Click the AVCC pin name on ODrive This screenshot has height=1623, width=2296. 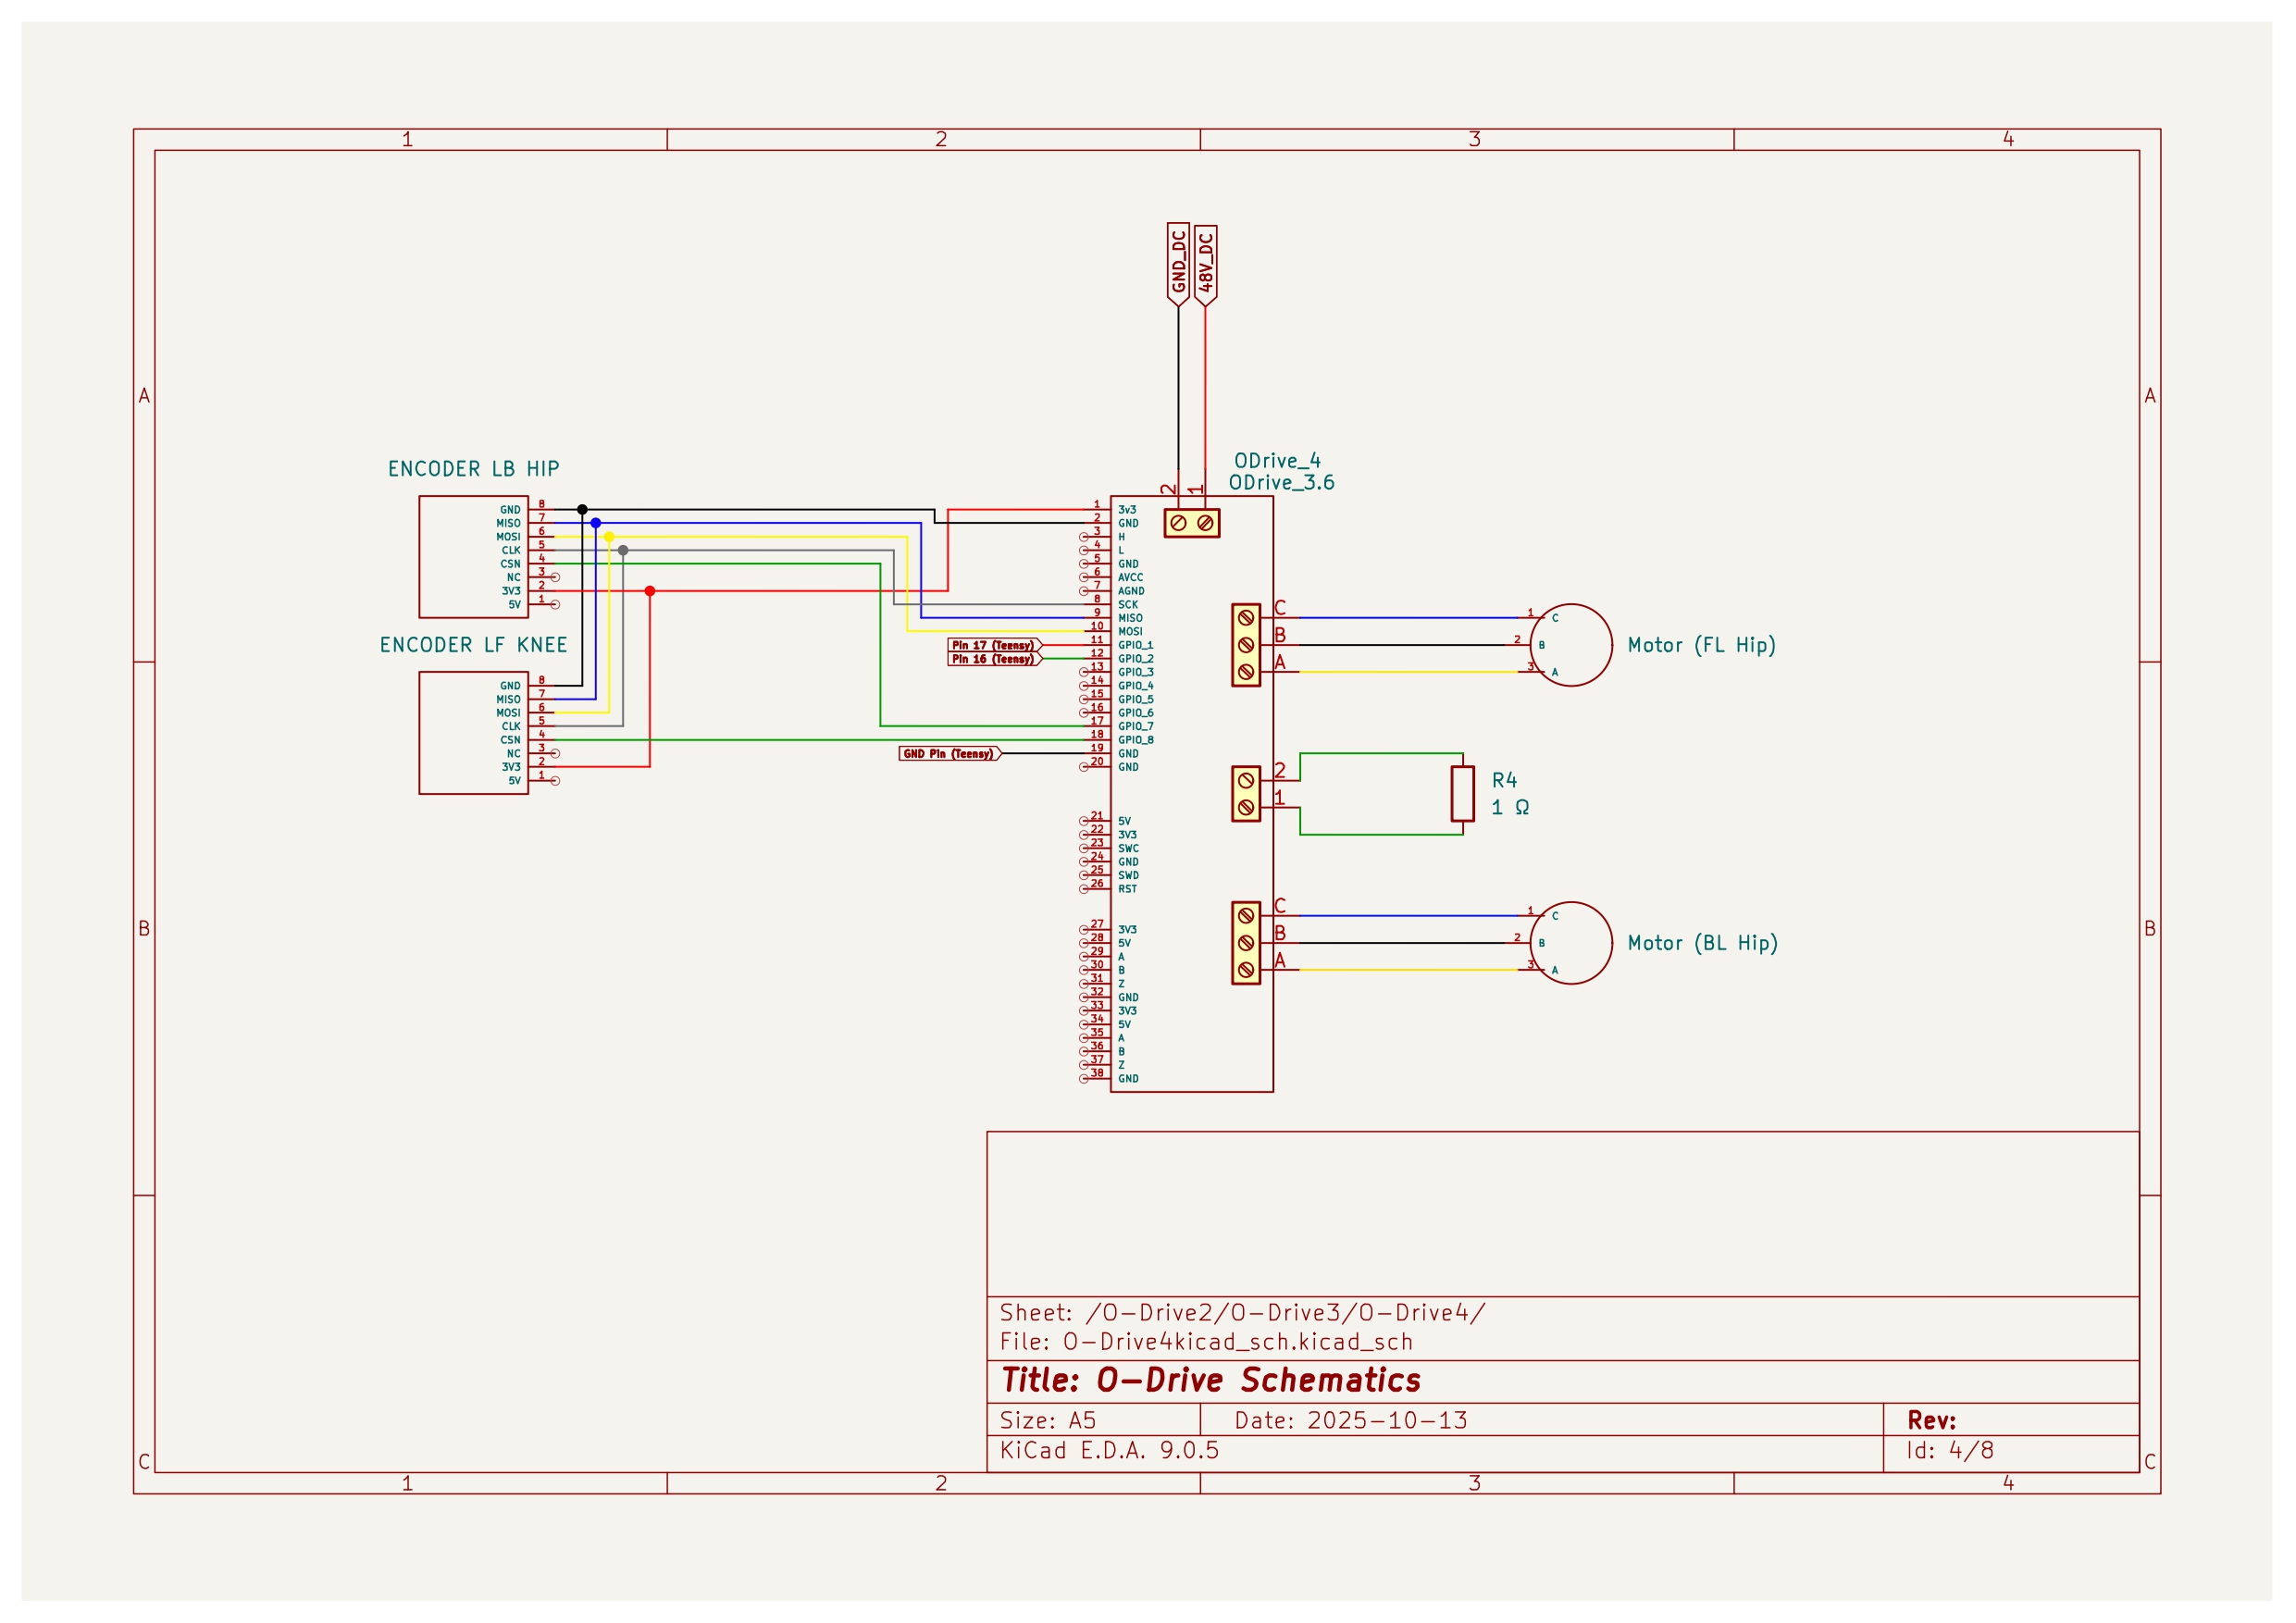pyautogui.click(x=1130, y=577)
